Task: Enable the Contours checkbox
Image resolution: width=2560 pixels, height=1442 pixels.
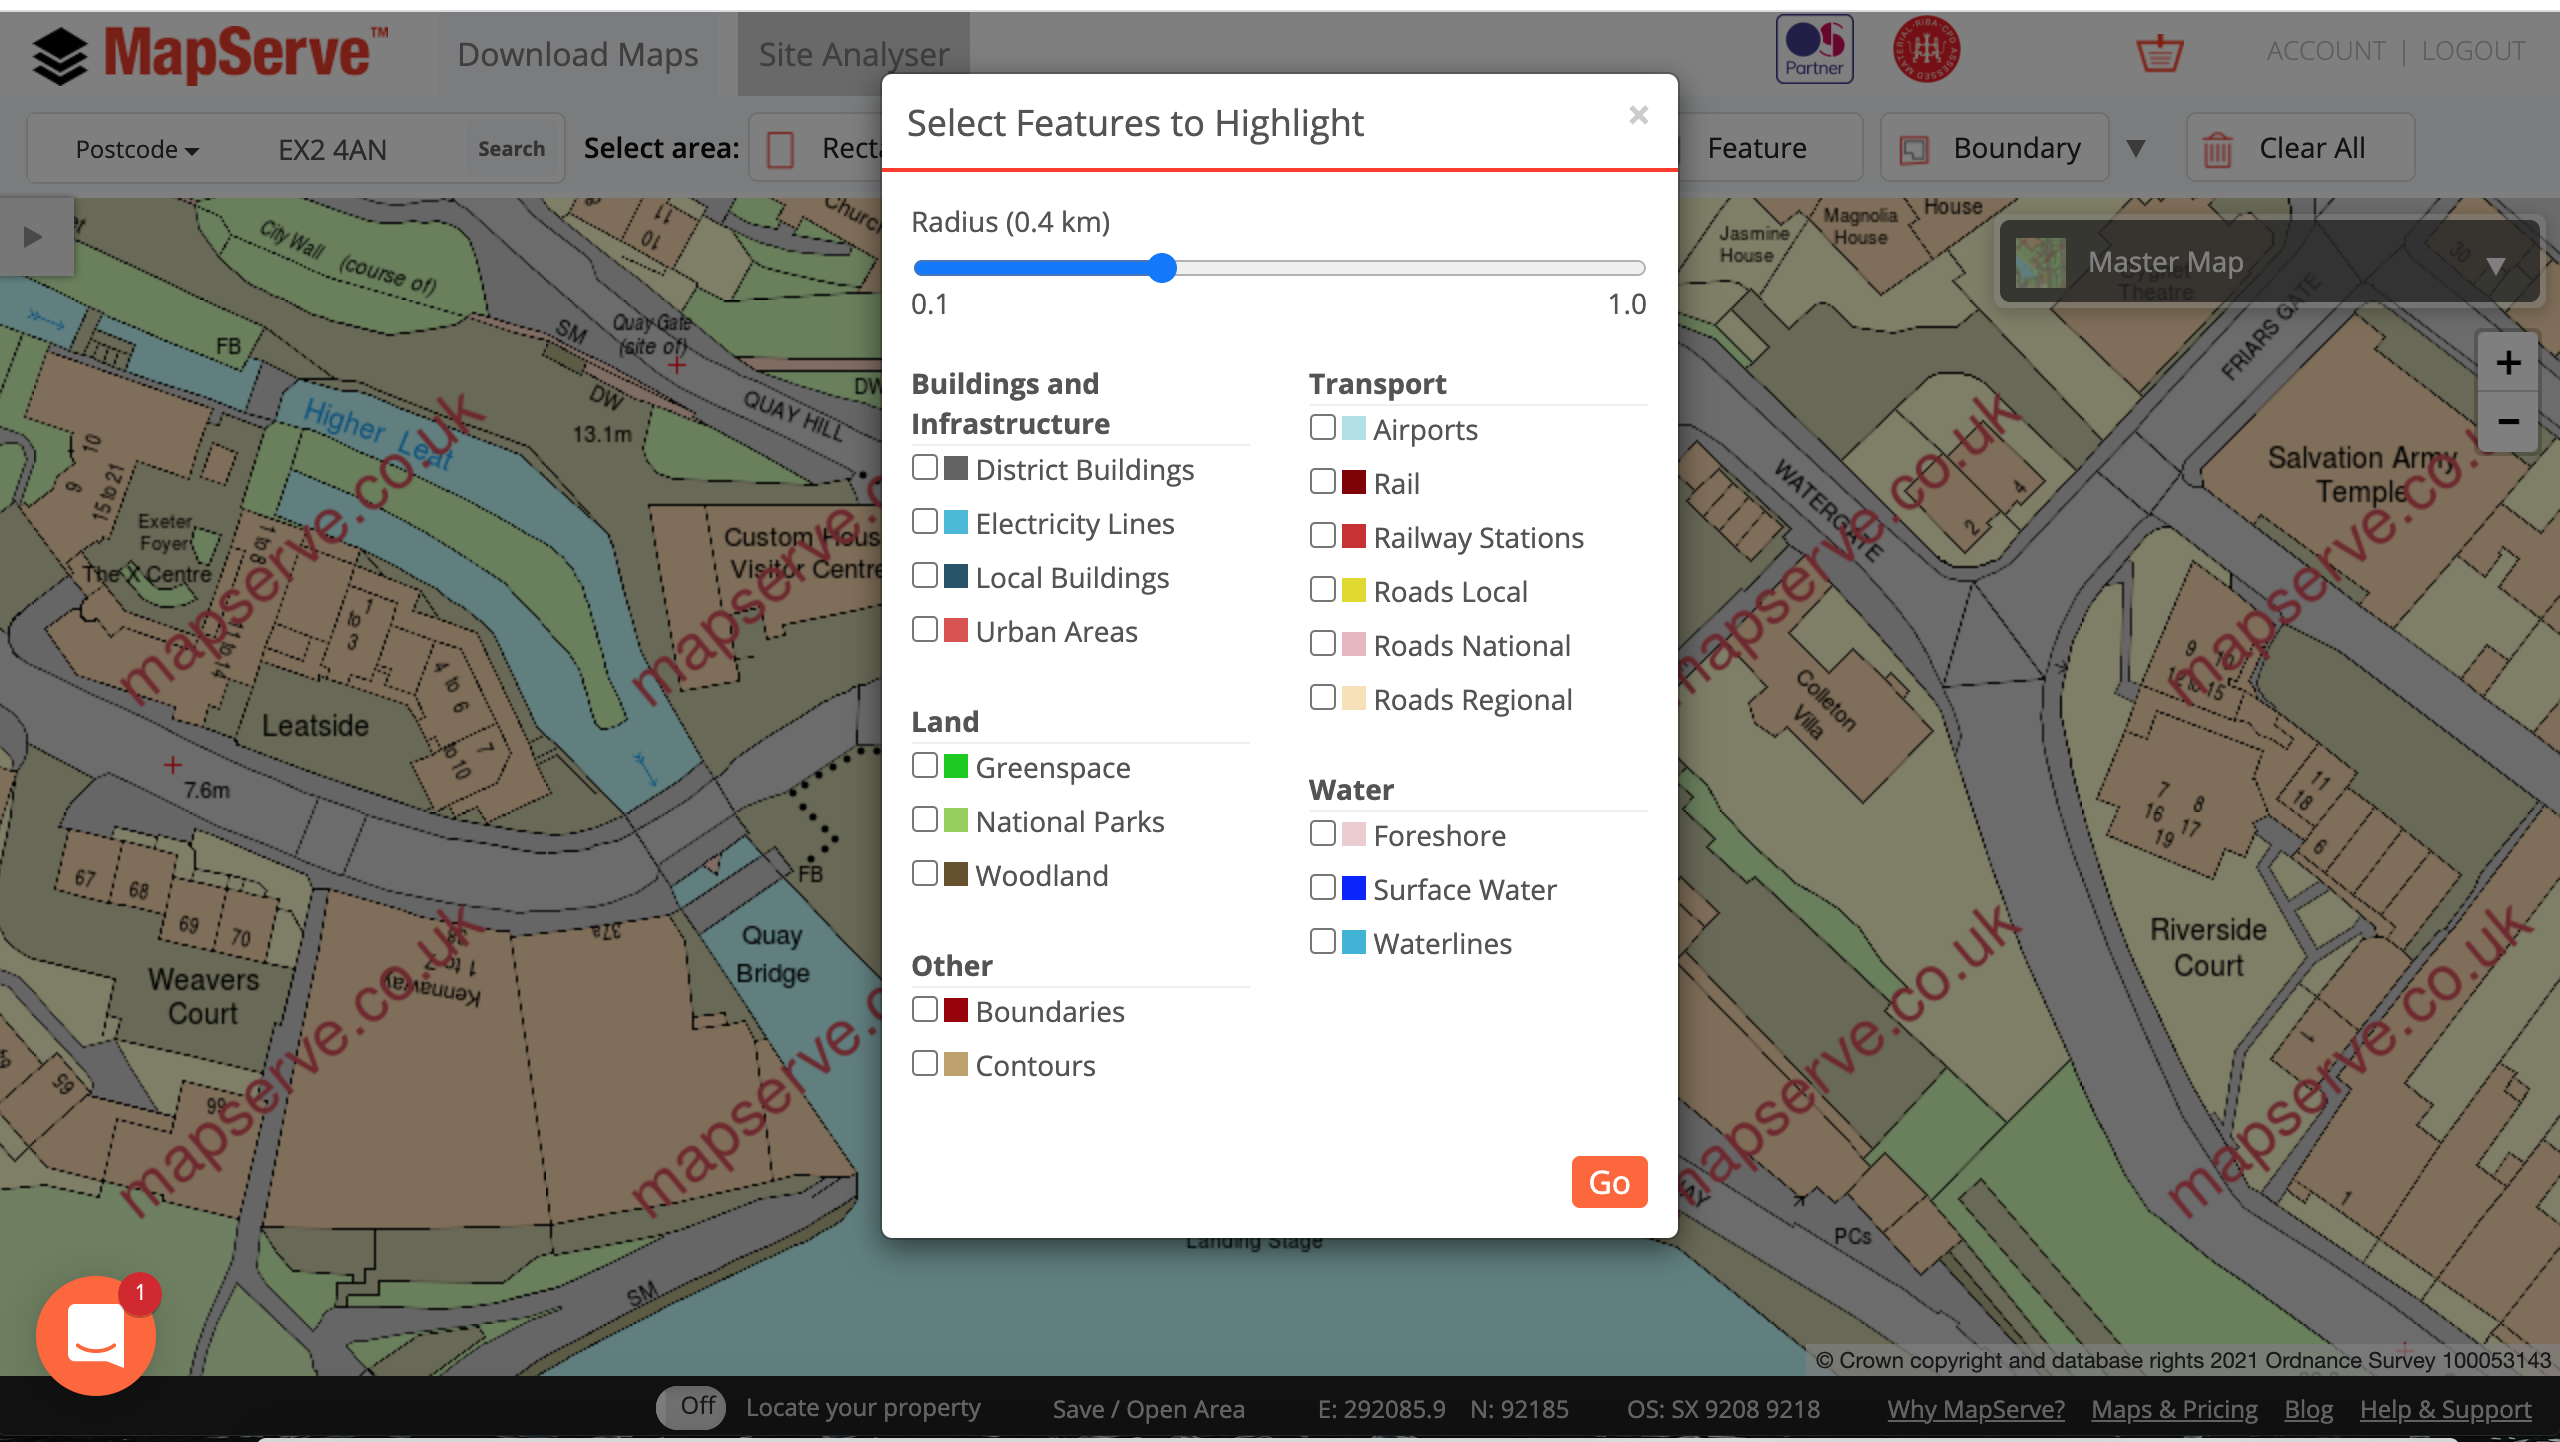Action: [925, 1064]
